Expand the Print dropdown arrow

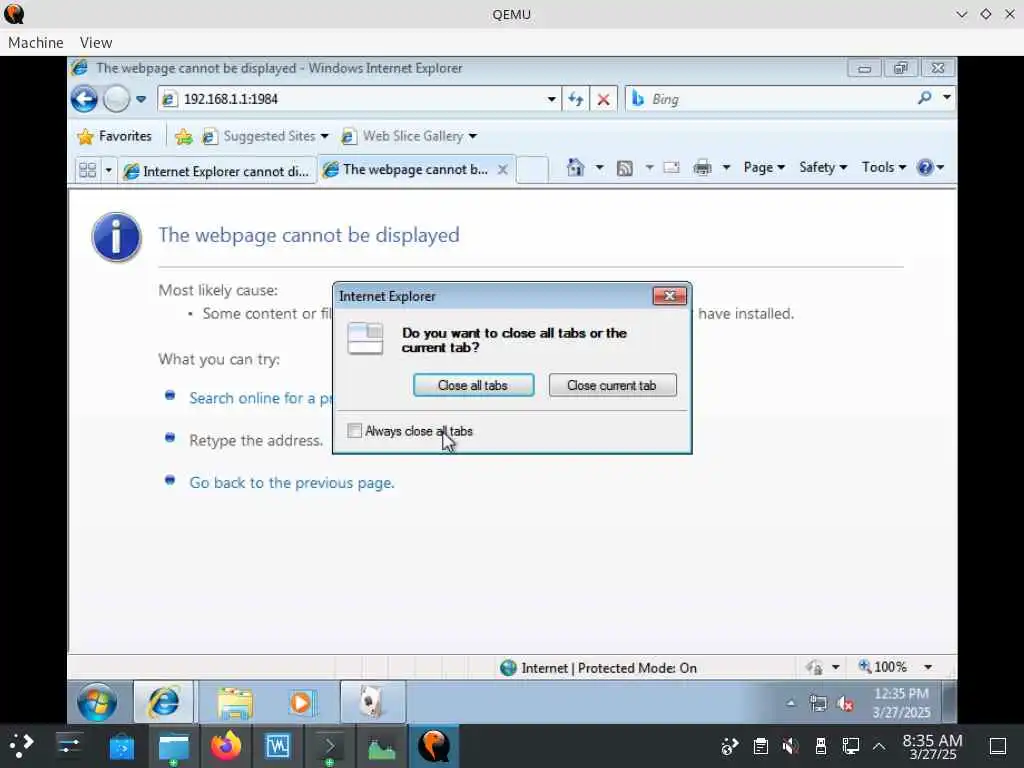726,168
